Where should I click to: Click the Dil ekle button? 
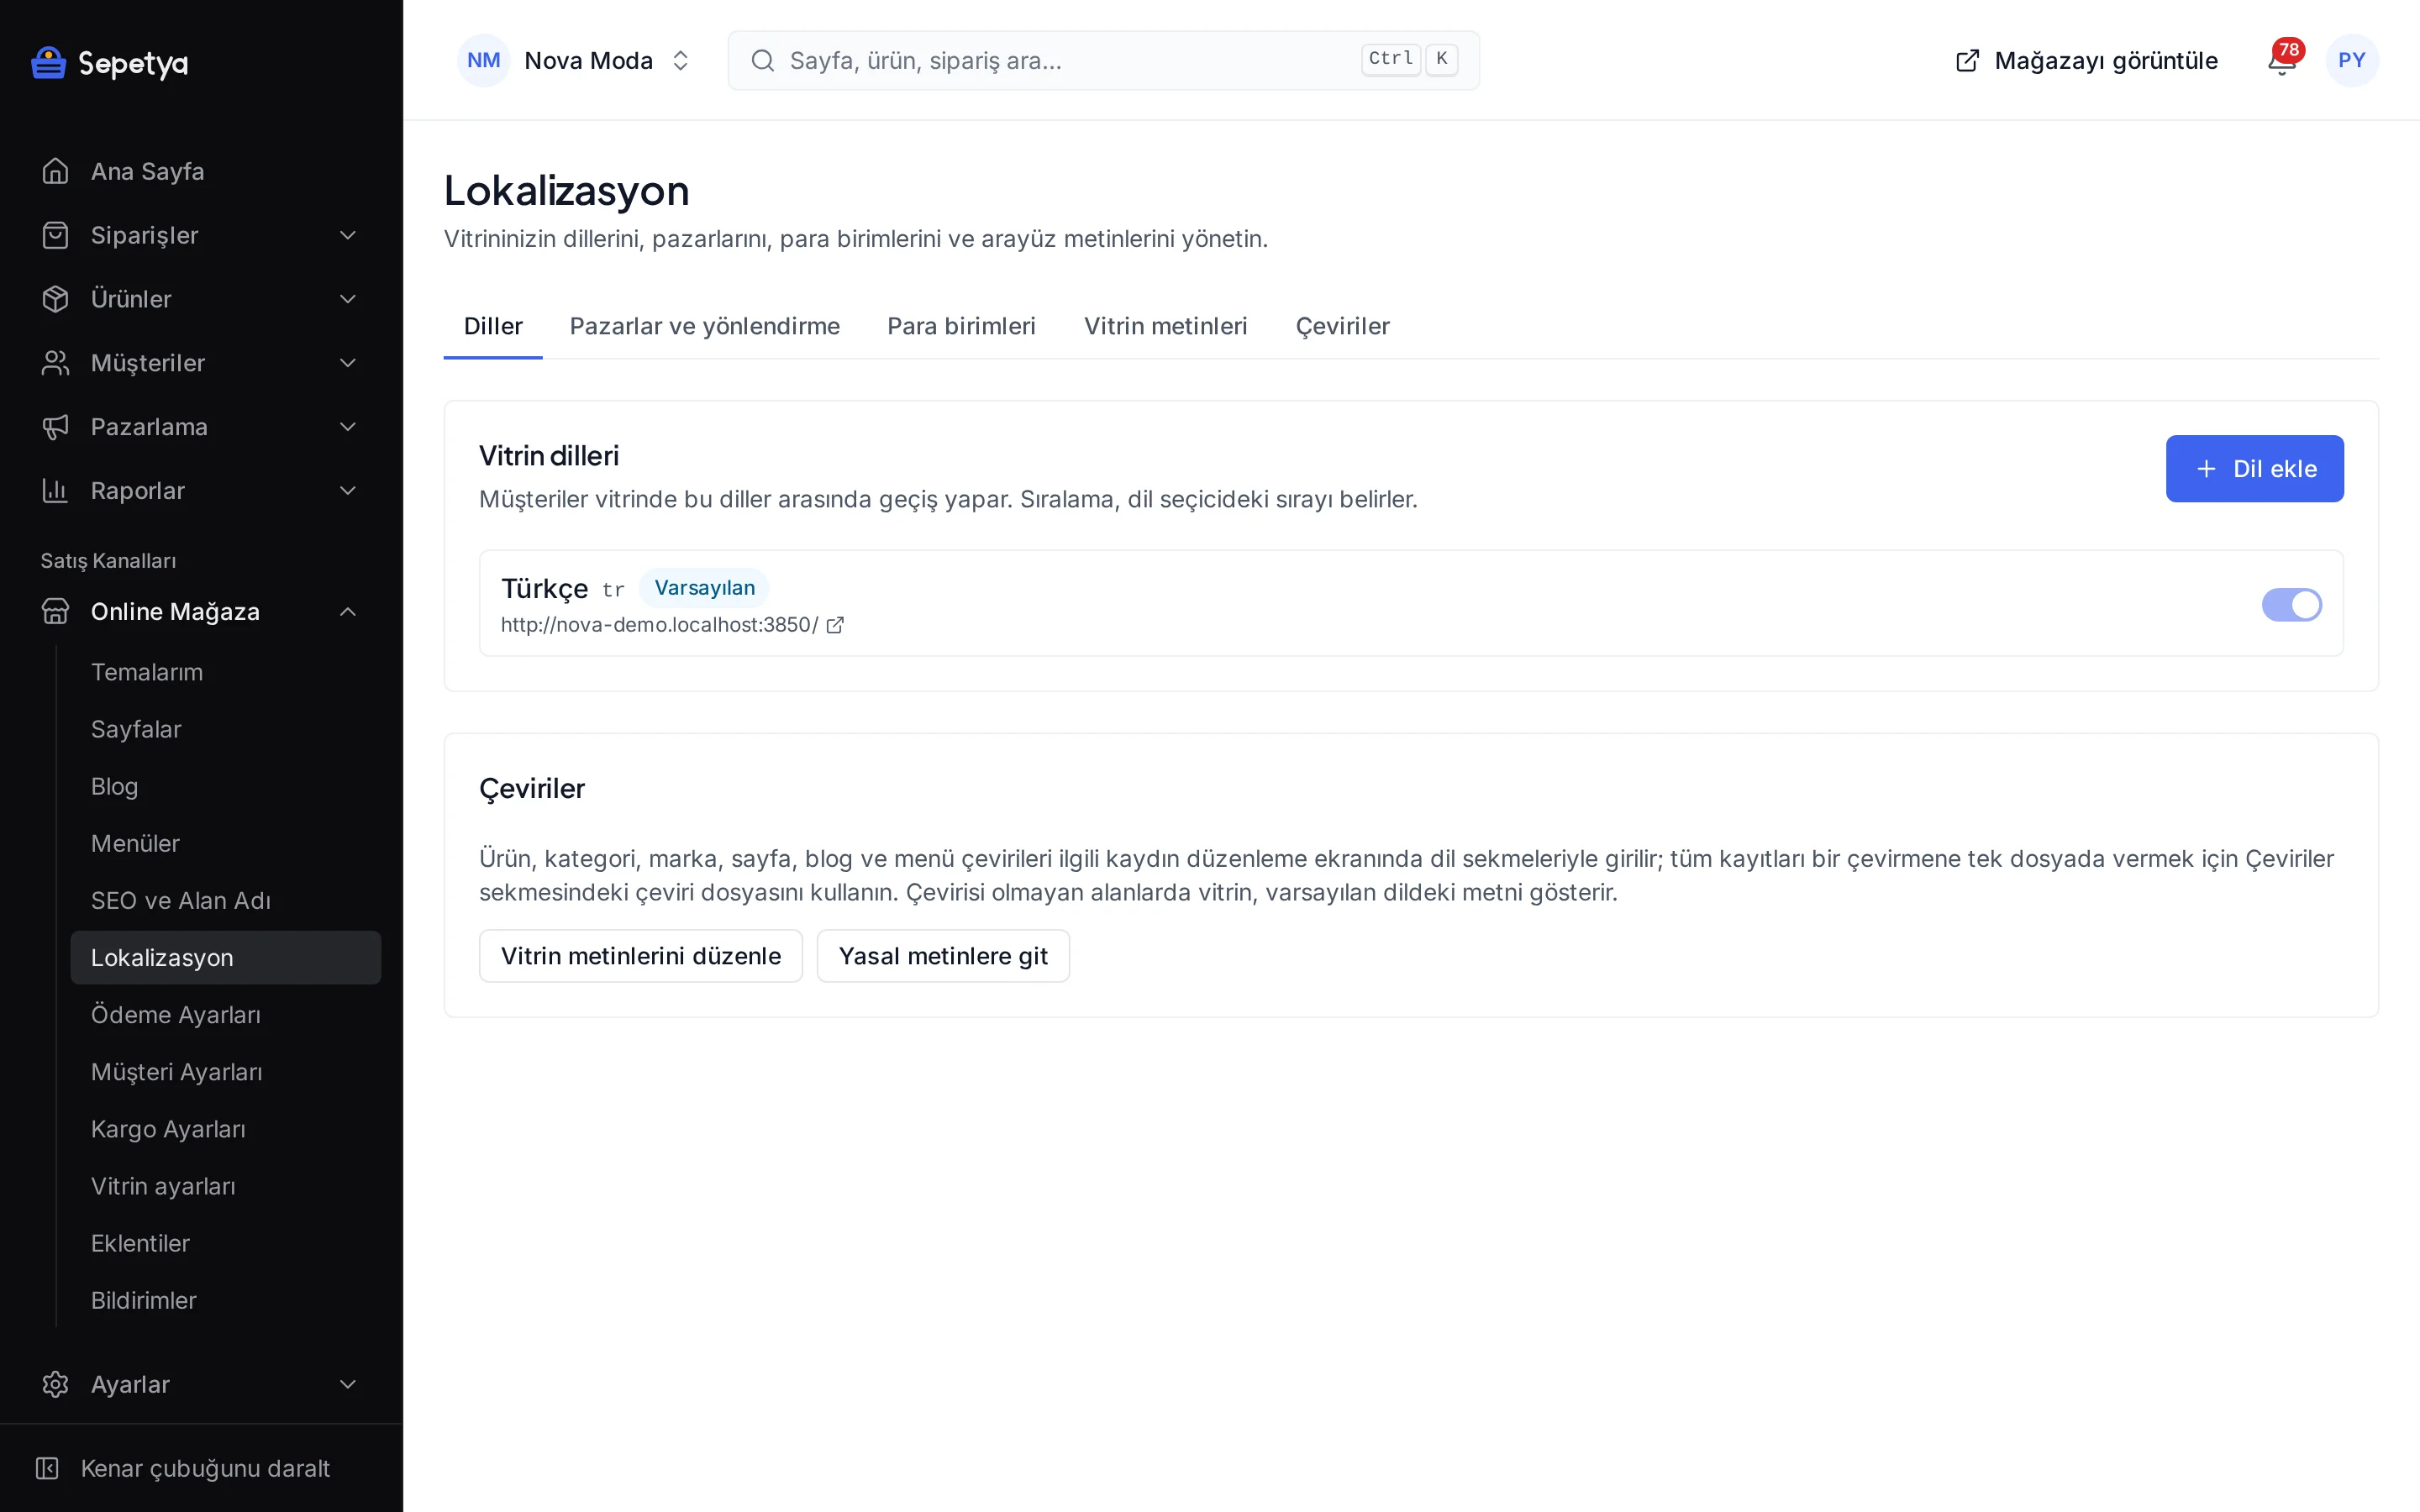(2254, 468)
